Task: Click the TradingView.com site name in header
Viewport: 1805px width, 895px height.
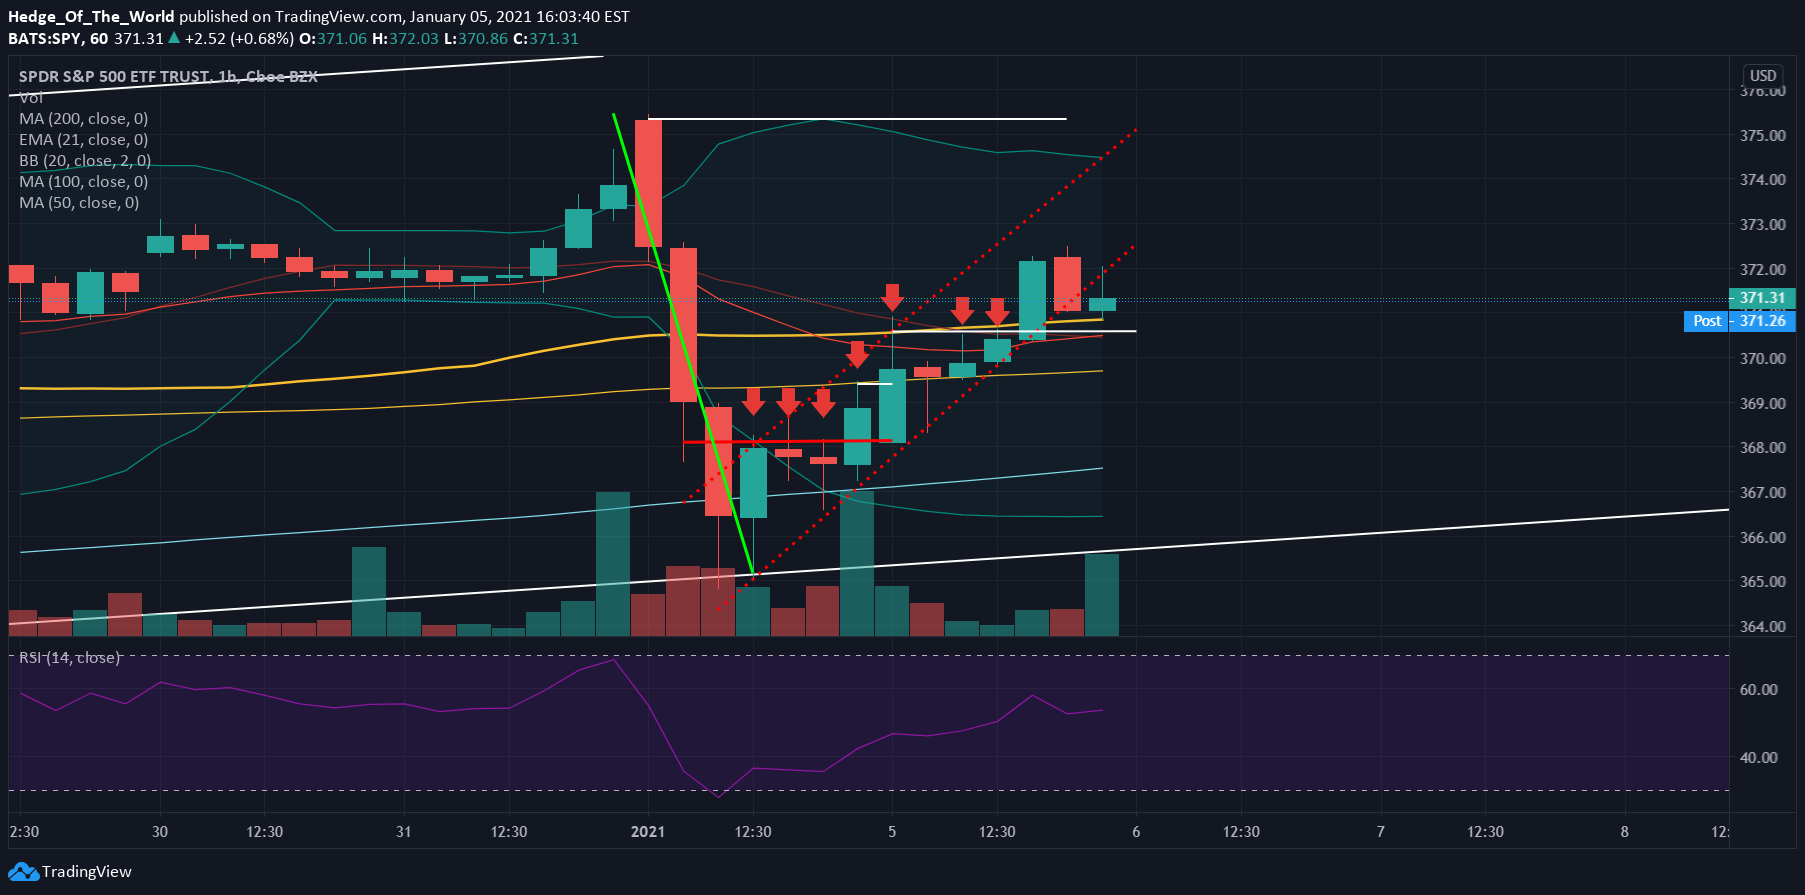Action: 338,17
